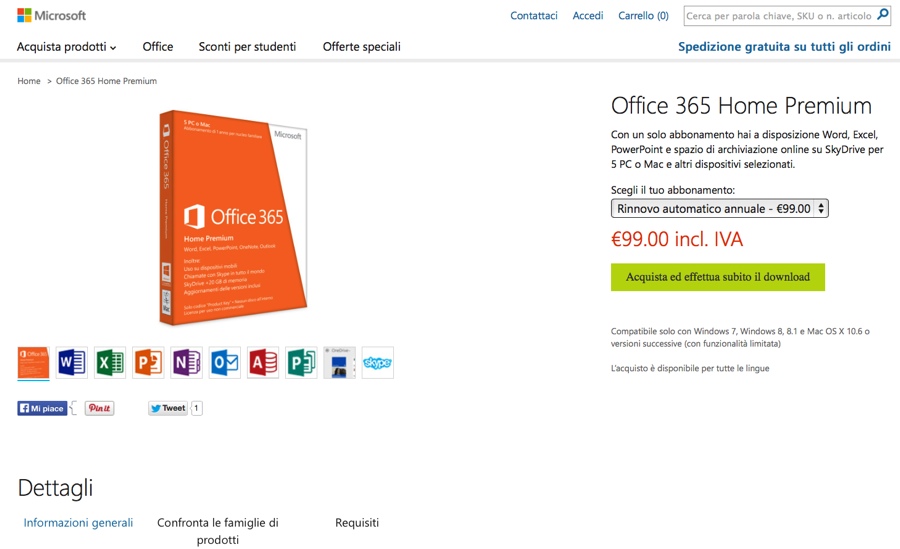Viewport: 900px width, 549px height.
Task: Select the Office 365 box thumbnail
Action: point(33,363)
